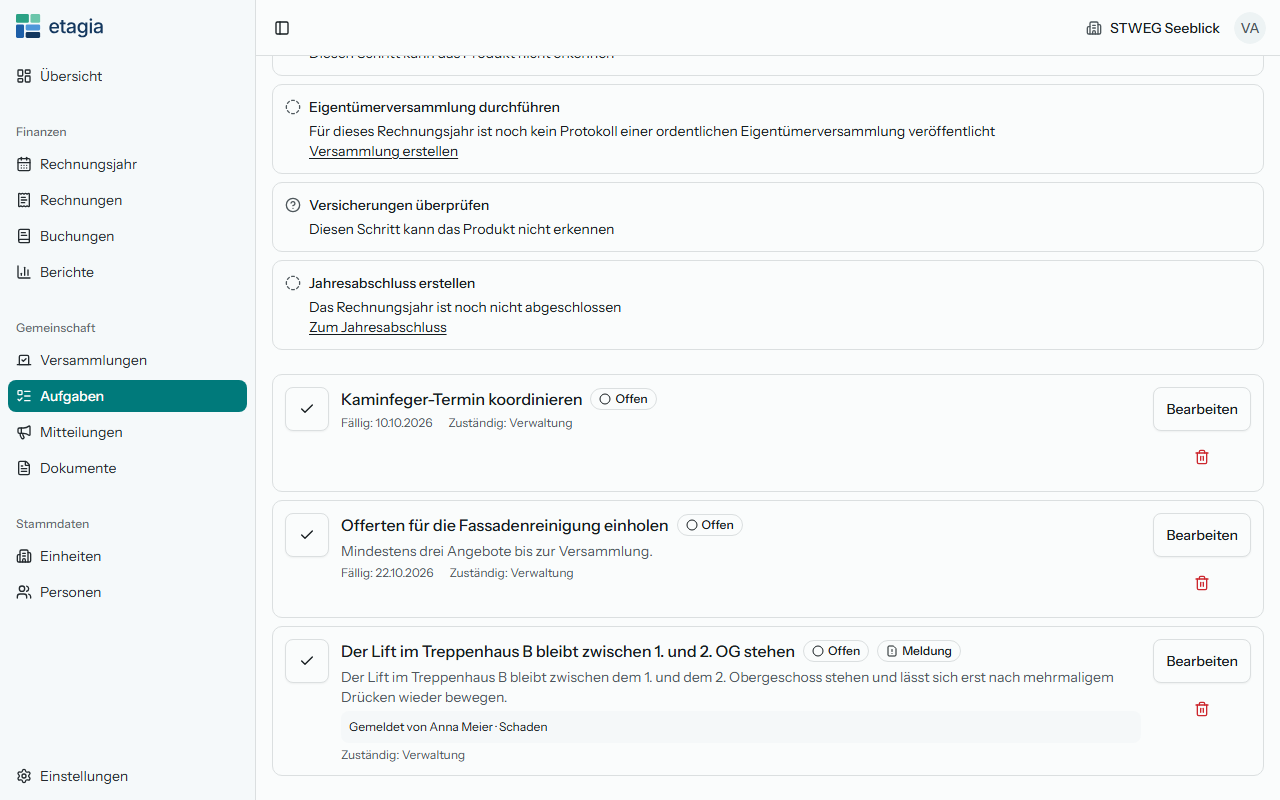1280x800 pixels.
Task: Click Bearbeiten for the Fassadenreinigung task
Action: 1202,535
